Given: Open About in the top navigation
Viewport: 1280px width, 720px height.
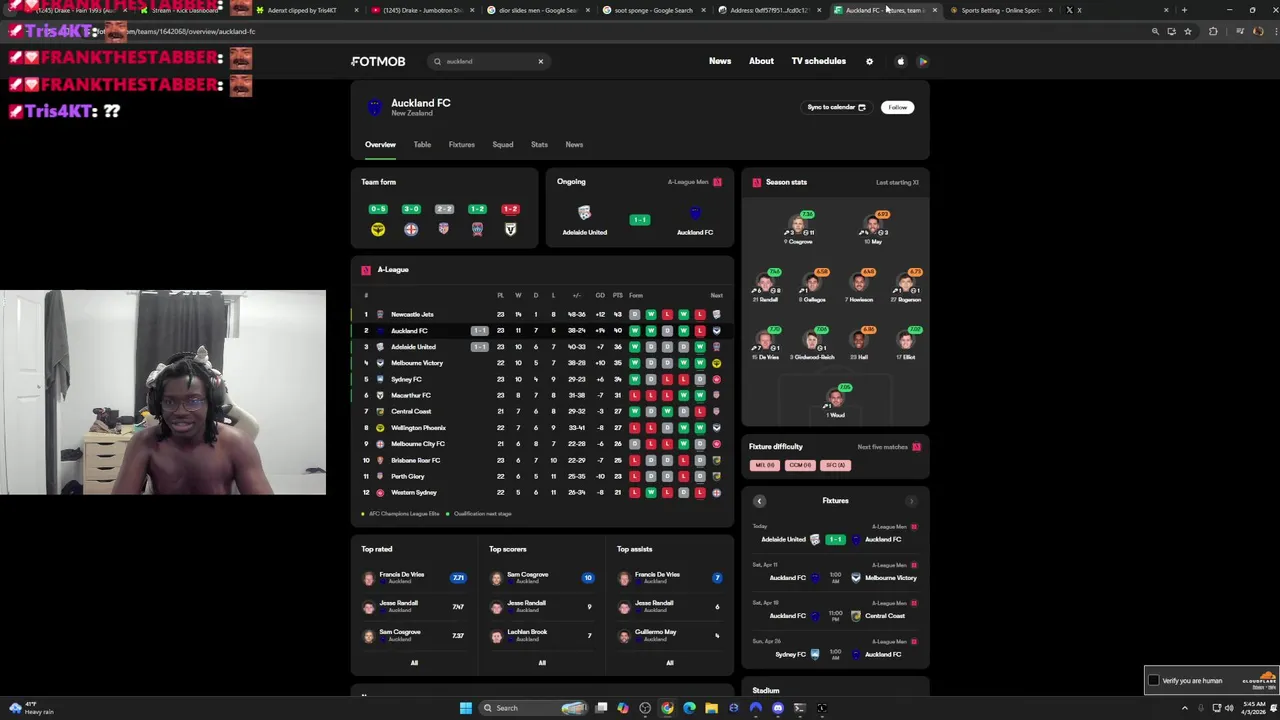Looking at the screenshot, I should [761, 61].
